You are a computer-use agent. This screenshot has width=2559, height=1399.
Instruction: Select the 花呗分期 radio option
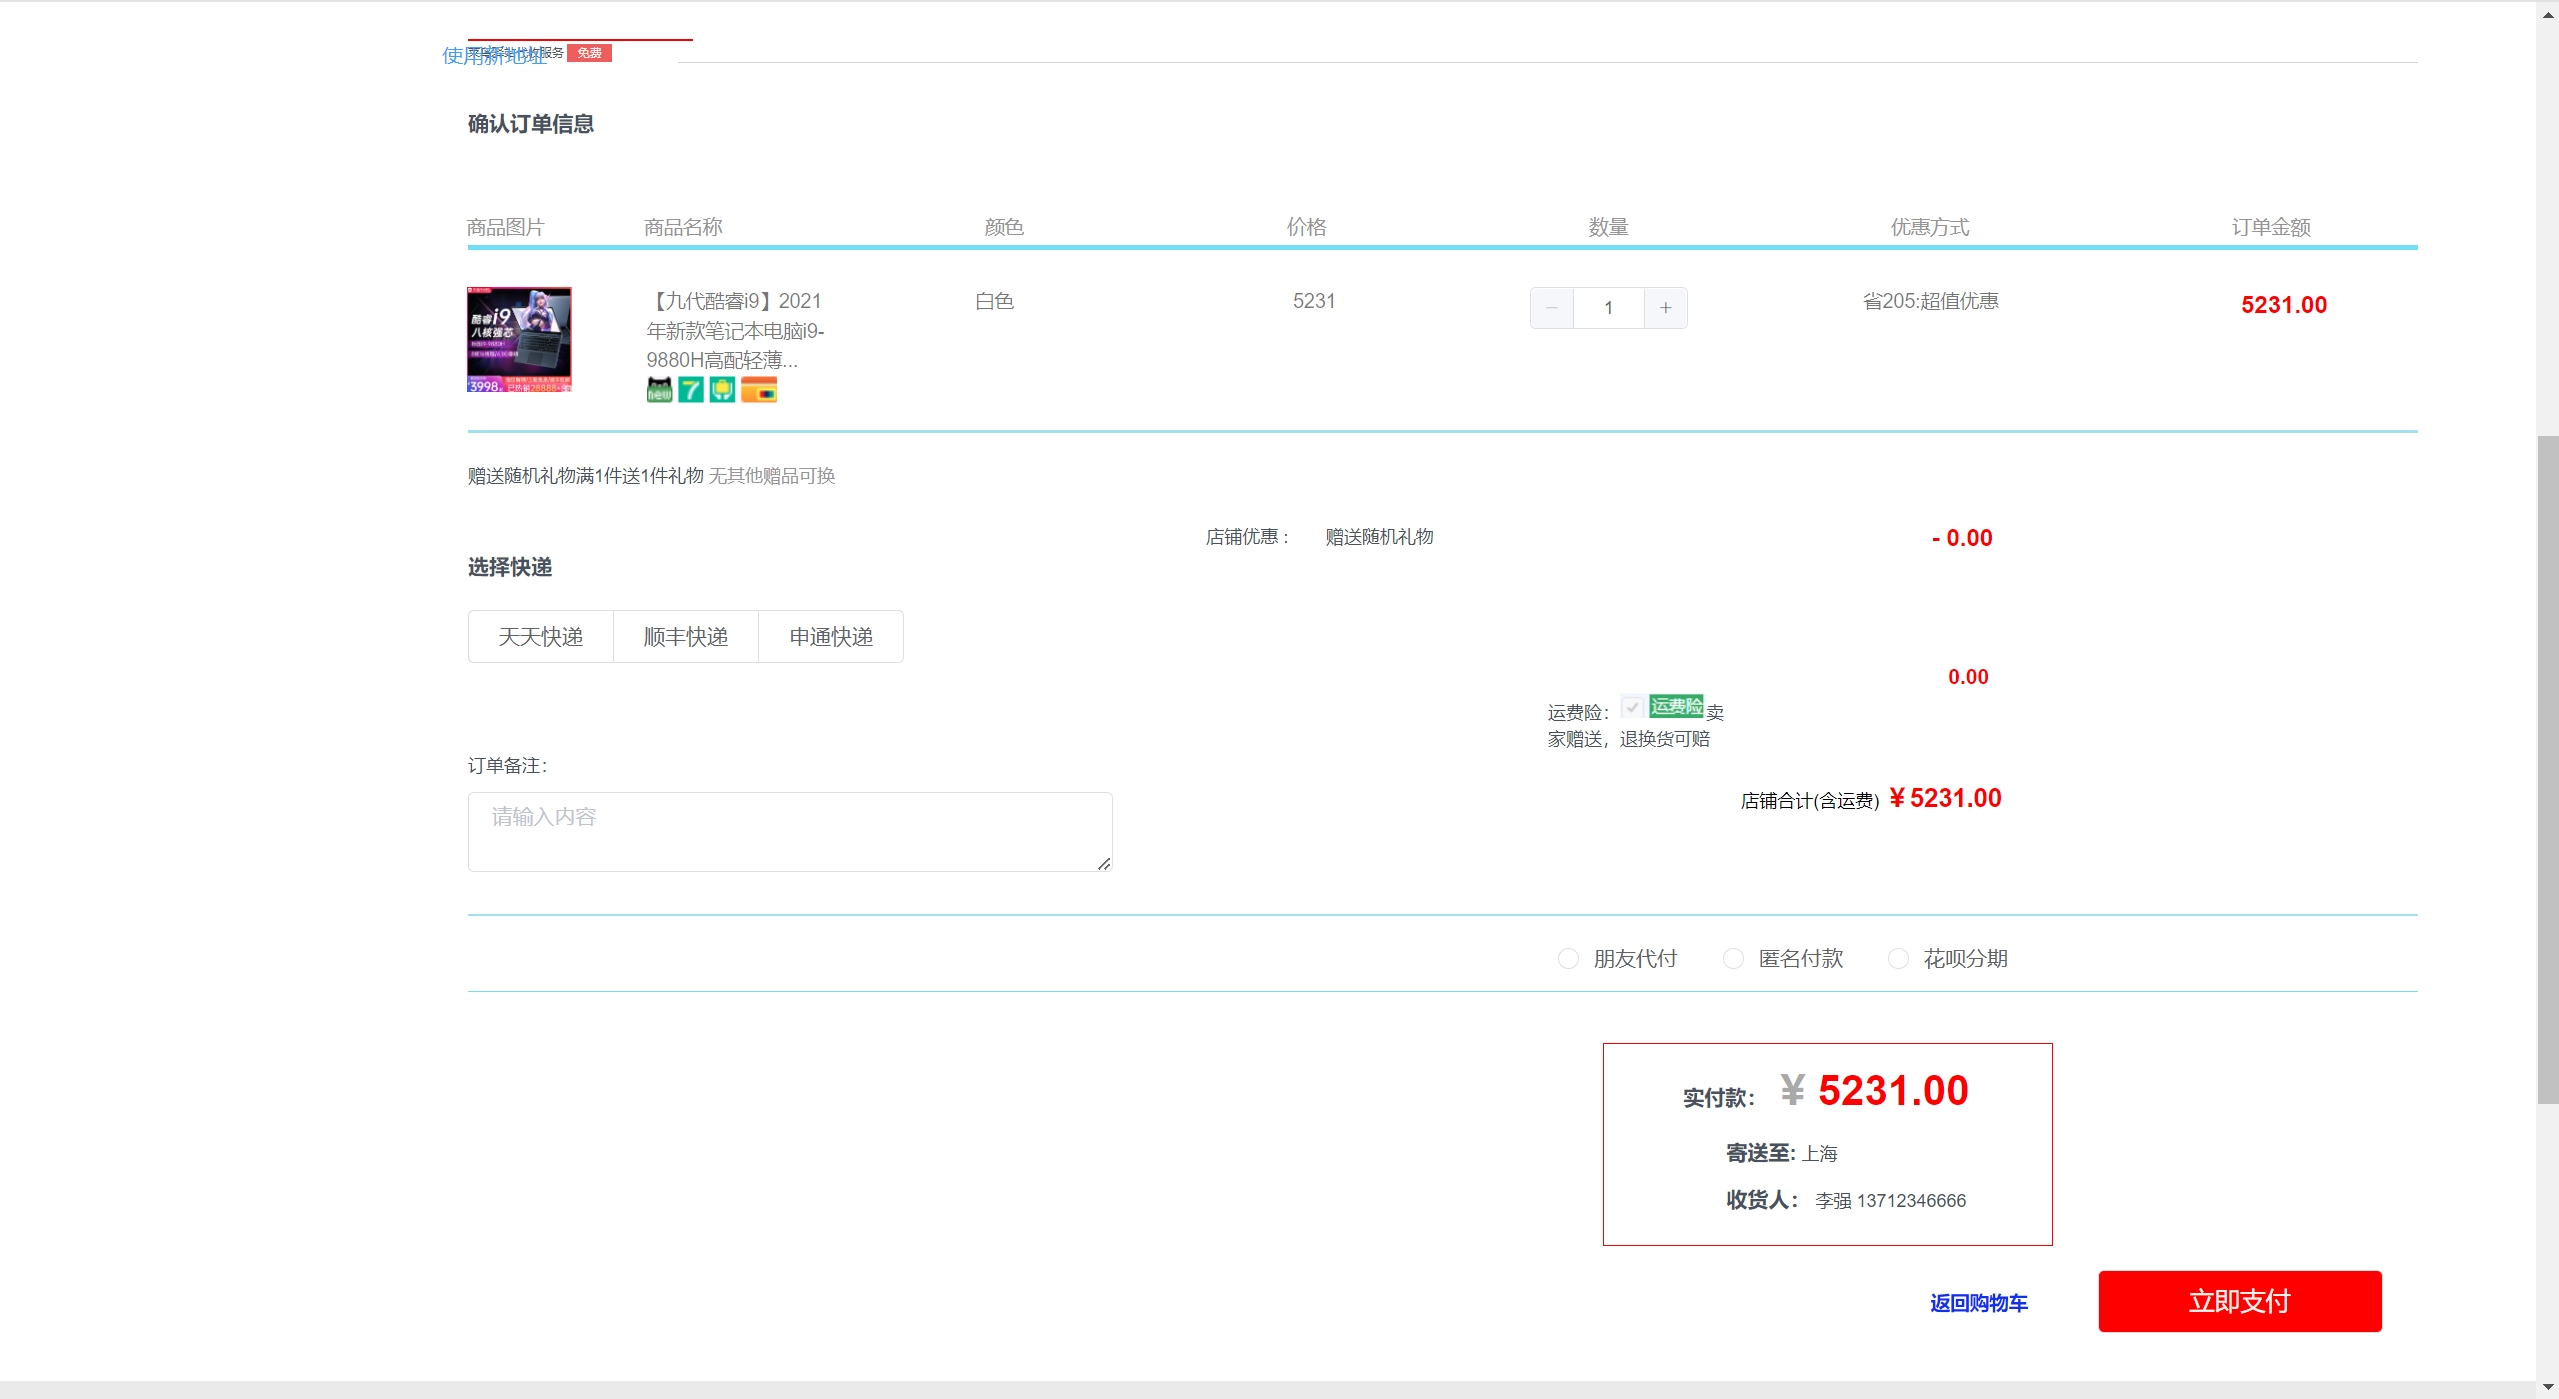1898,959
